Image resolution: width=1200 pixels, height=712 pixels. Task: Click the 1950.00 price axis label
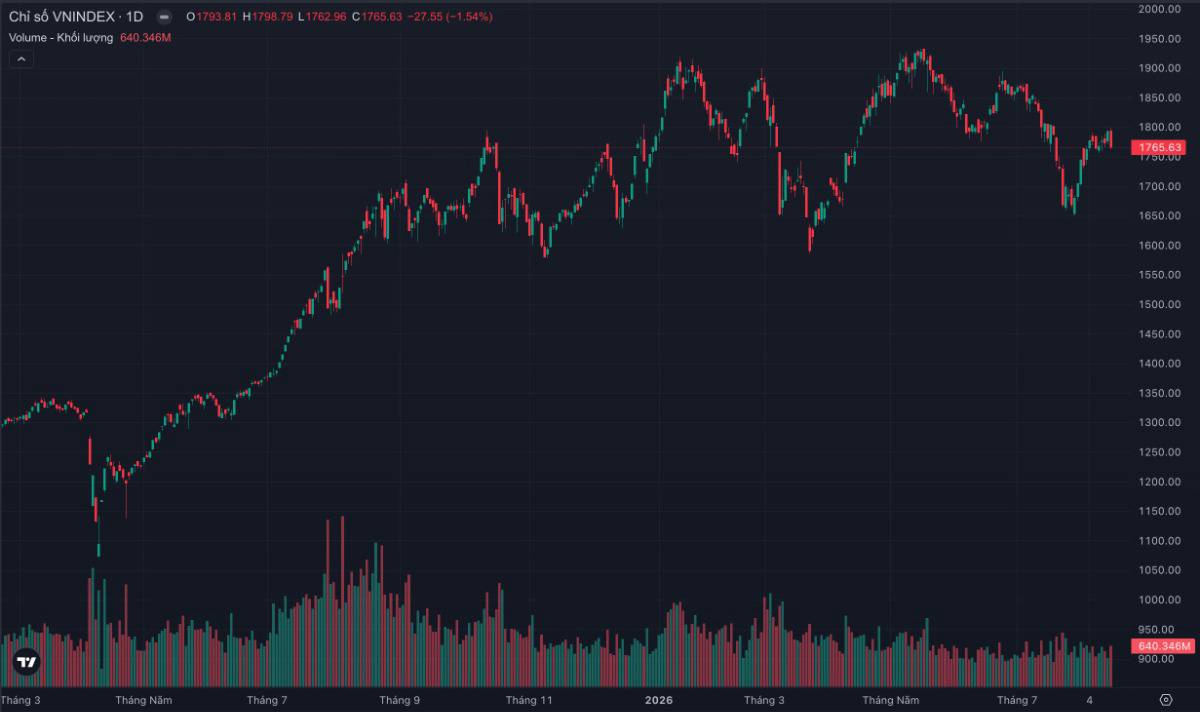point(1160,39)
